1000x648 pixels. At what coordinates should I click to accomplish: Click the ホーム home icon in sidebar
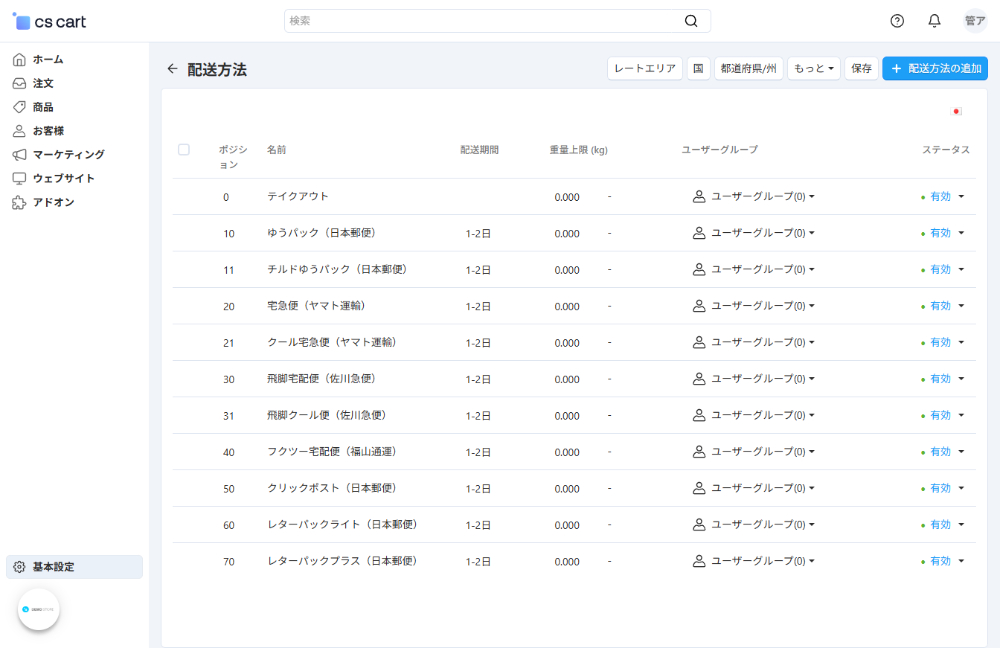tap(18, 59)
